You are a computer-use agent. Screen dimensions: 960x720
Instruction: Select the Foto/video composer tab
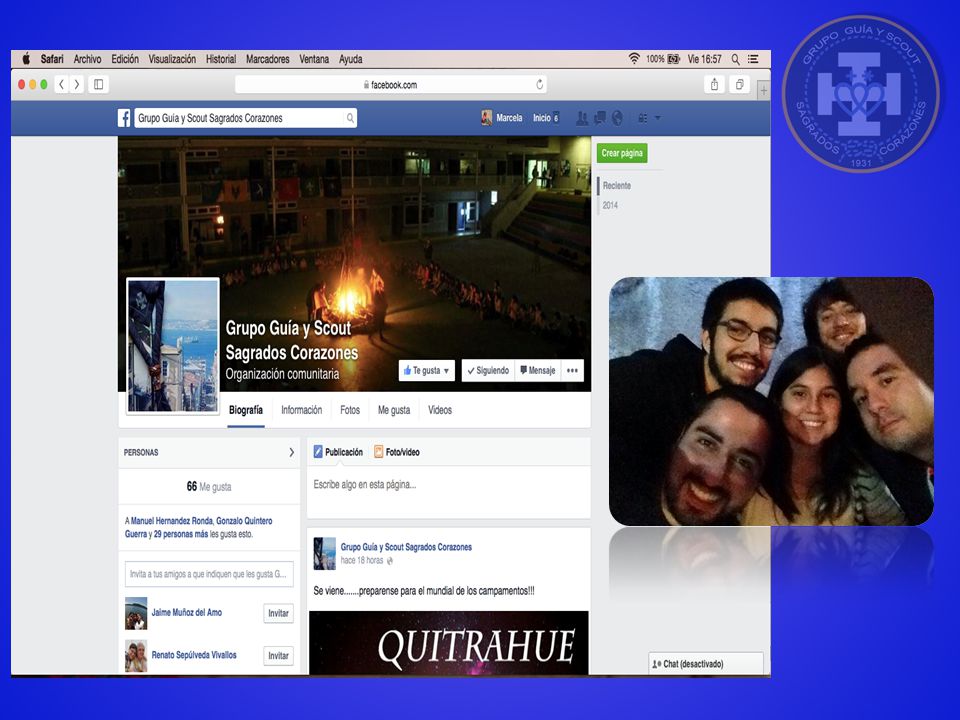[397, 452]
